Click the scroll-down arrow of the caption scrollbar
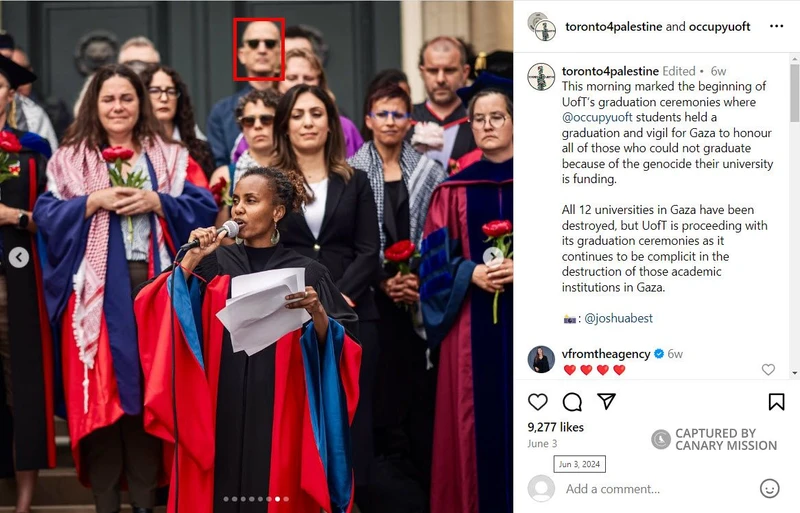The height and width of the screenshot is (513, 800). (794, 373)
